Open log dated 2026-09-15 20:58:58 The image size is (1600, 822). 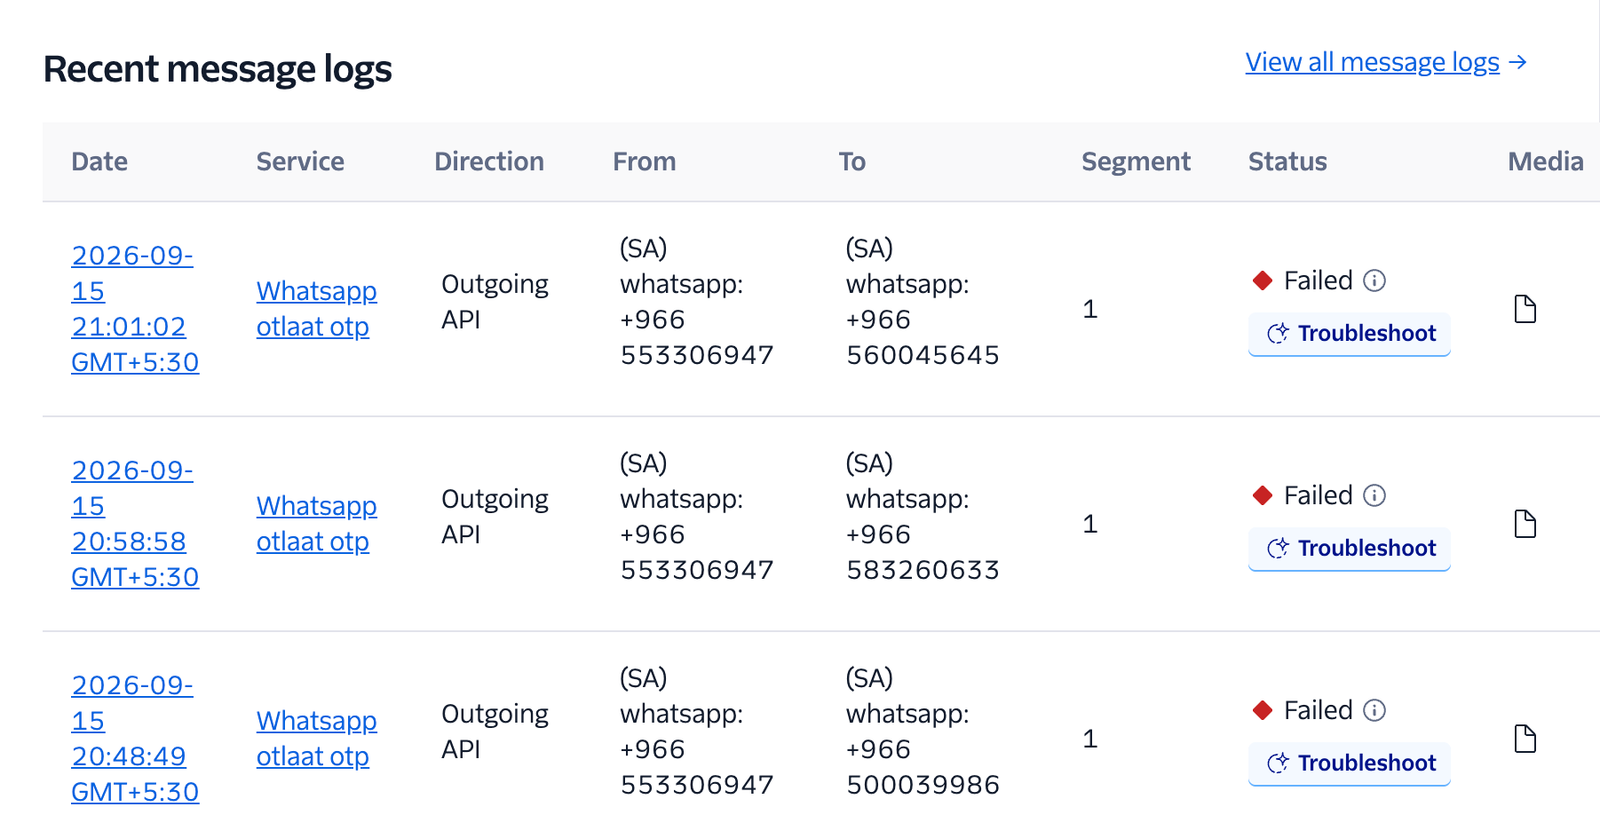point(134,524)
